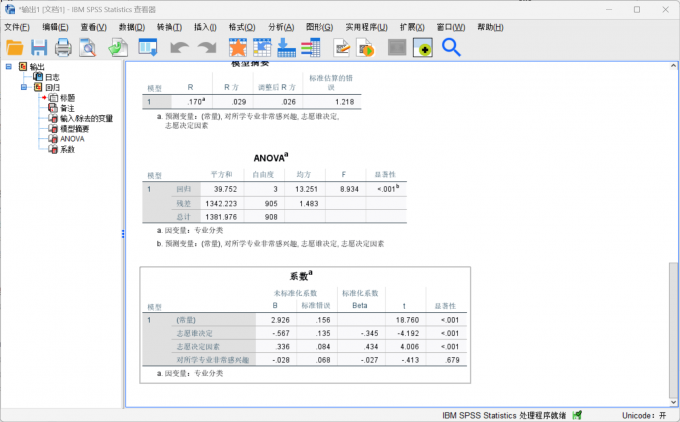680x422 pixels.
Task: Redo the last action
Action: click(x=207, y=47)
